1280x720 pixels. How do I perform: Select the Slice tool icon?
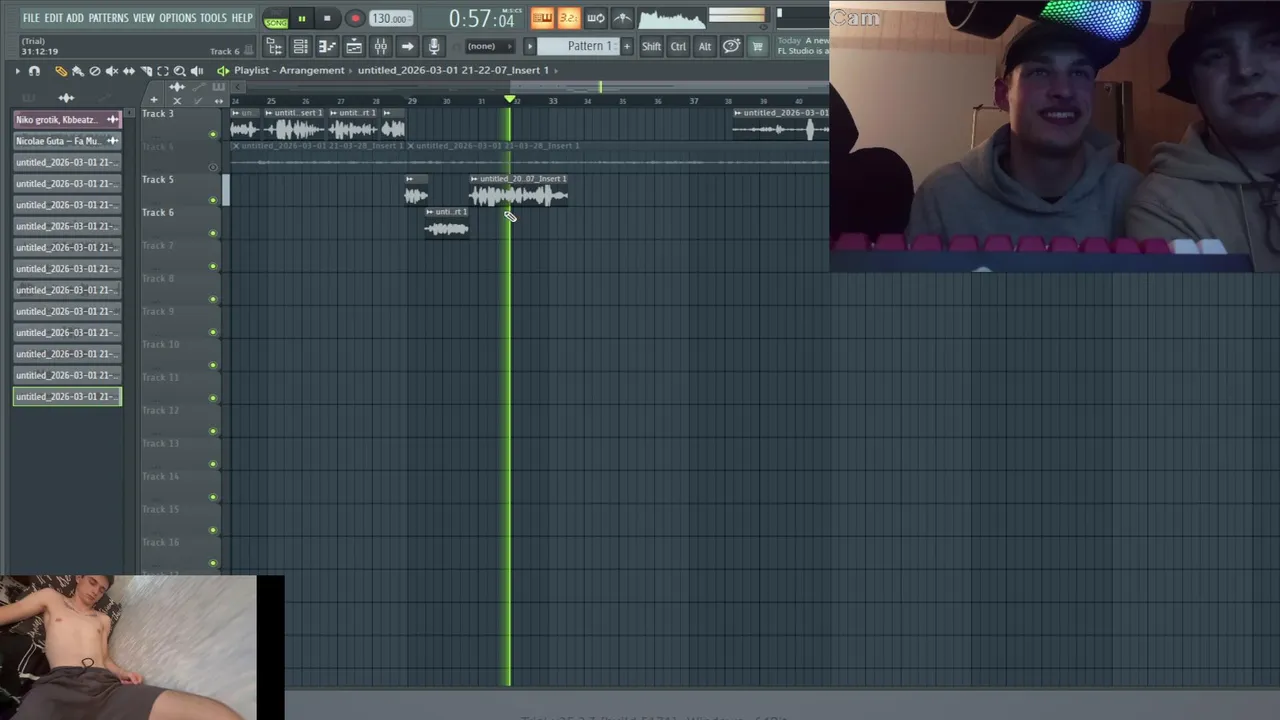point(146,71)
